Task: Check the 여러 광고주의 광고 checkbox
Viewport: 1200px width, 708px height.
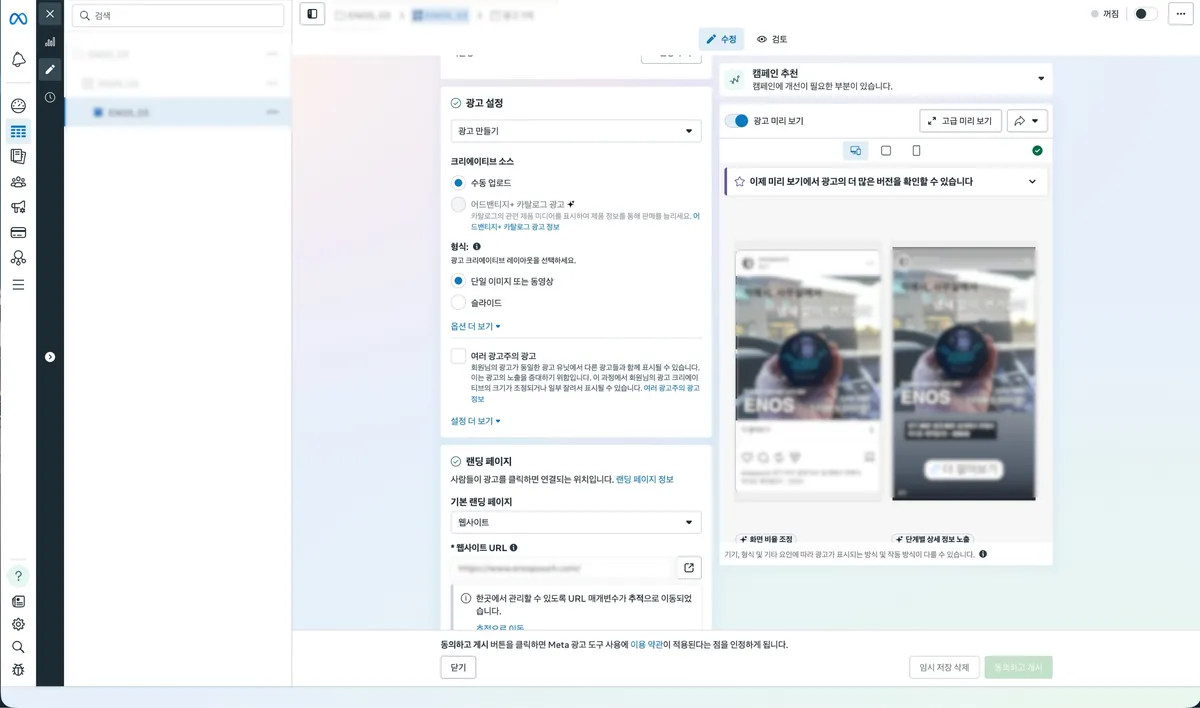Action: point(458,356)
